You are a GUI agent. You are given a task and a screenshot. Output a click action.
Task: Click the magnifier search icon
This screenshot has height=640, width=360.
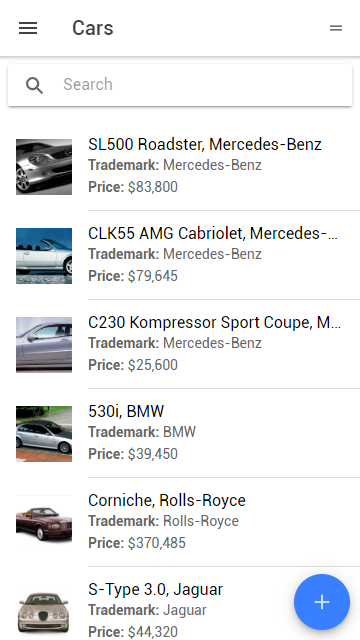pyautogui.click(x=34, y=85)
